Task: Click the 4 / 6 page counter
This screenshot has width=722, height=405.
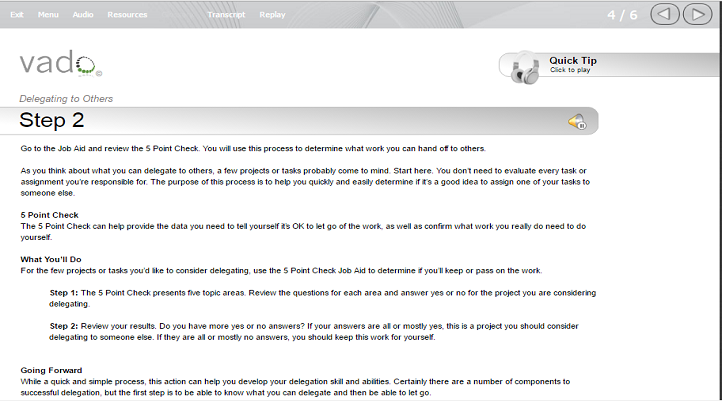Action: 622,15
